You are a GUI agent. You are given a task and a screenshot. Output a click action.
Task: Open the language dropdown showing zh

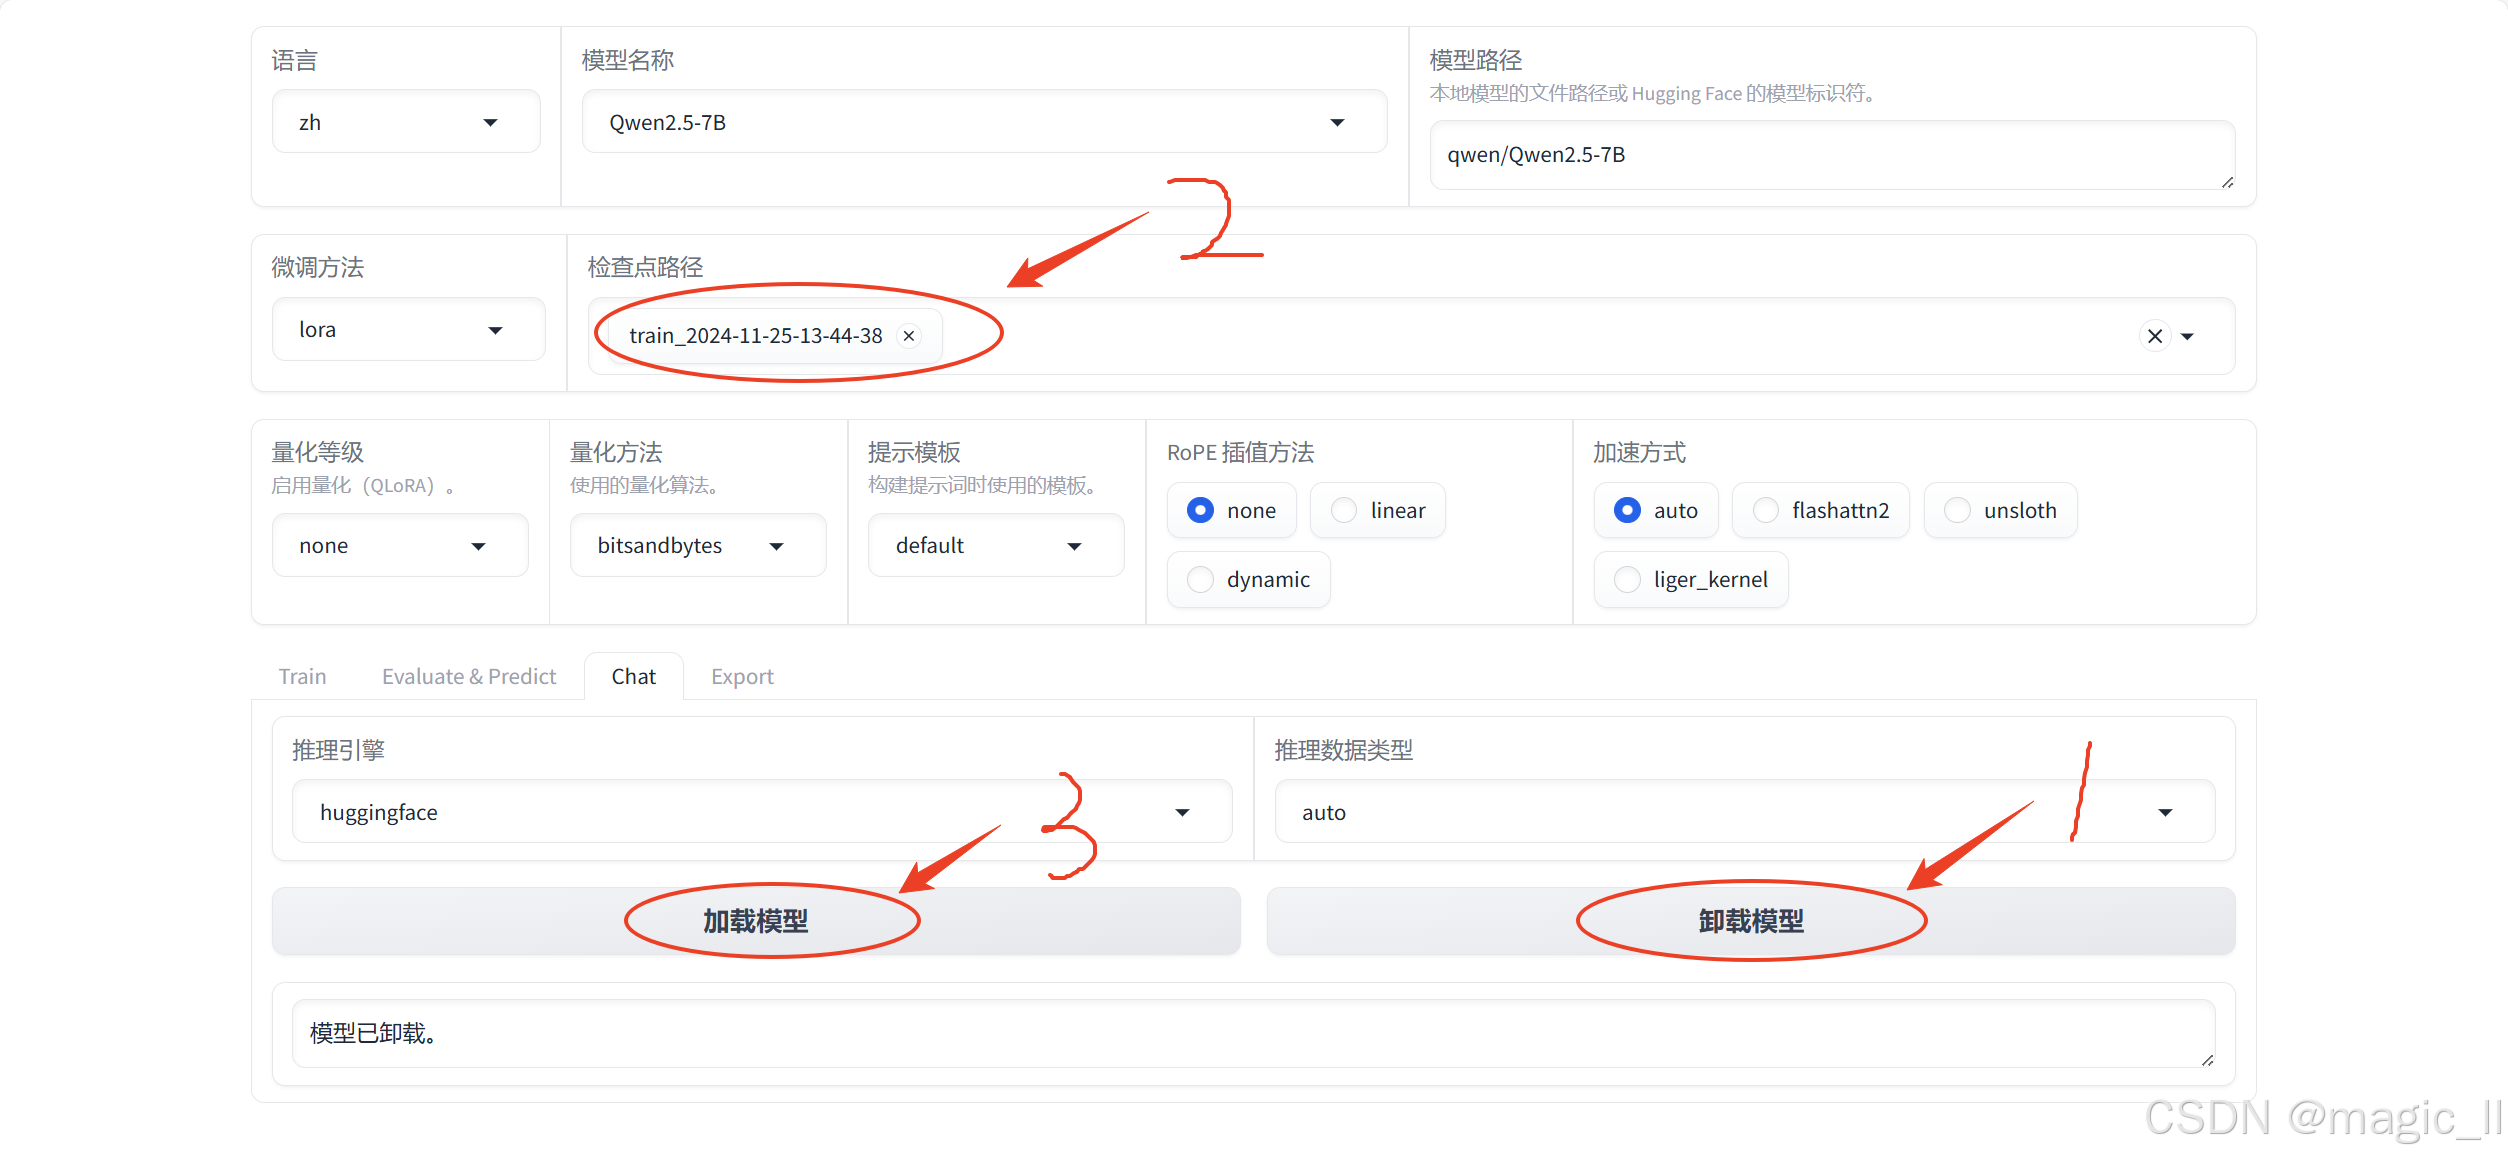click(x=406, y=122)
